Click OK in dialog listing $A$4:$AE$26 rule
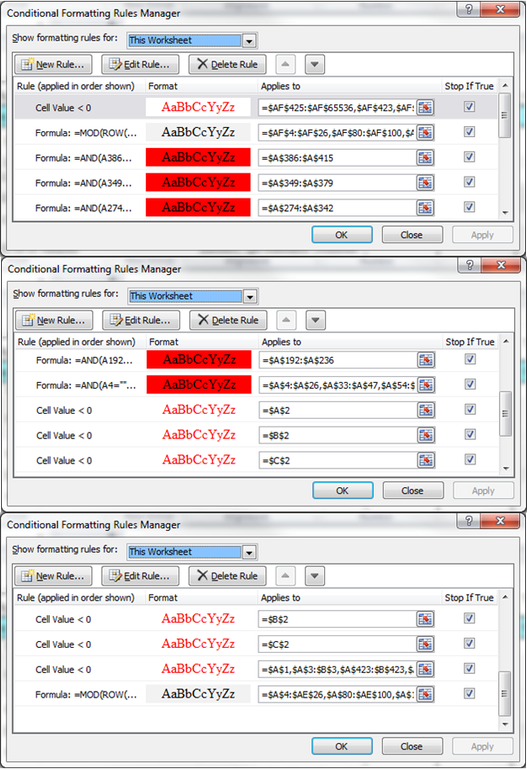Image resolution: width=527 pixels, height=769 pixels. 342,746
